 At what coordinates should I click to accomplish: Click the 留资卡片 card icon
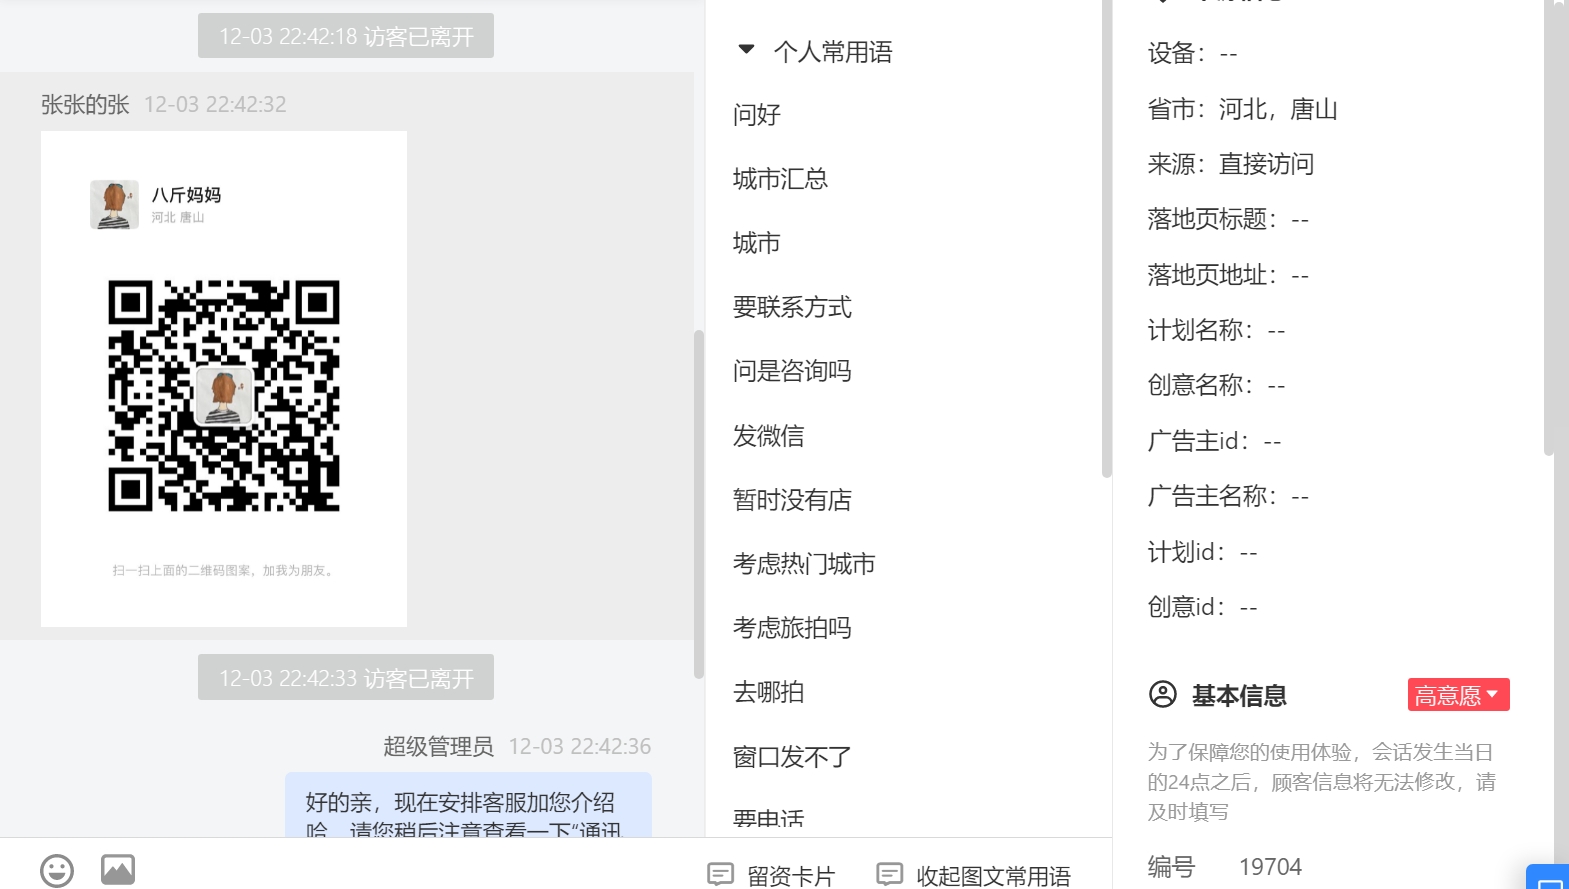(720, 875)
